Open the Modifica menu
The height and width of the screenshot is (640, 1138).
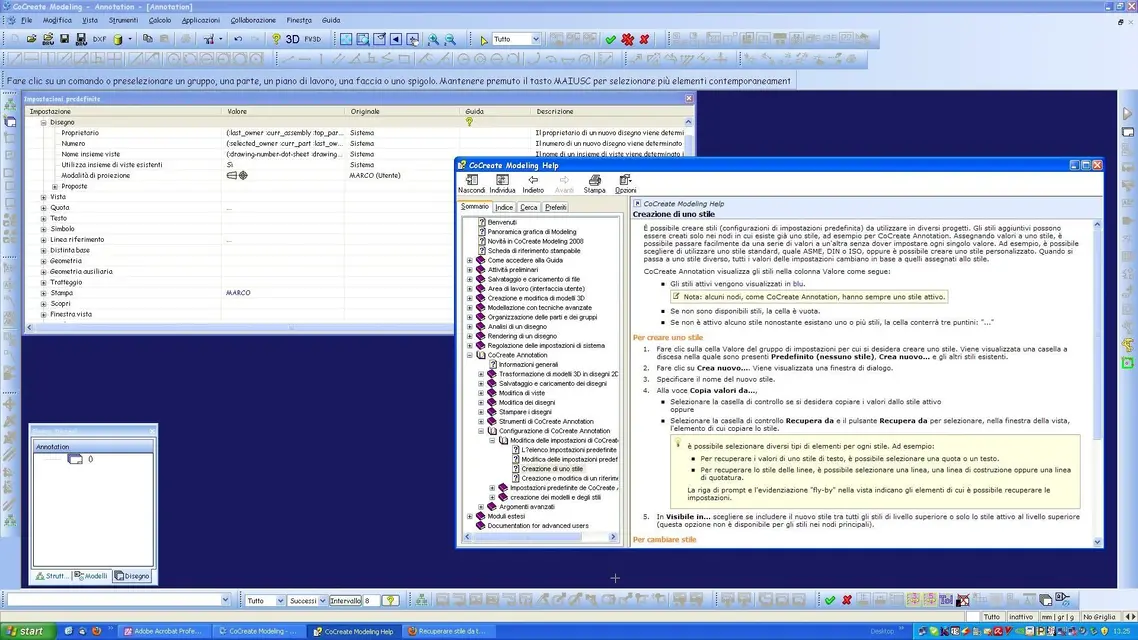tap(57, 20)
